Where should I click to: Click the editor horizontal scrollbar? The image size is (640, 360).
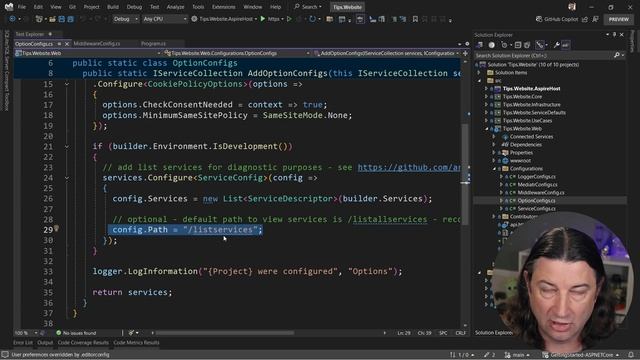(x=225, y=333)
